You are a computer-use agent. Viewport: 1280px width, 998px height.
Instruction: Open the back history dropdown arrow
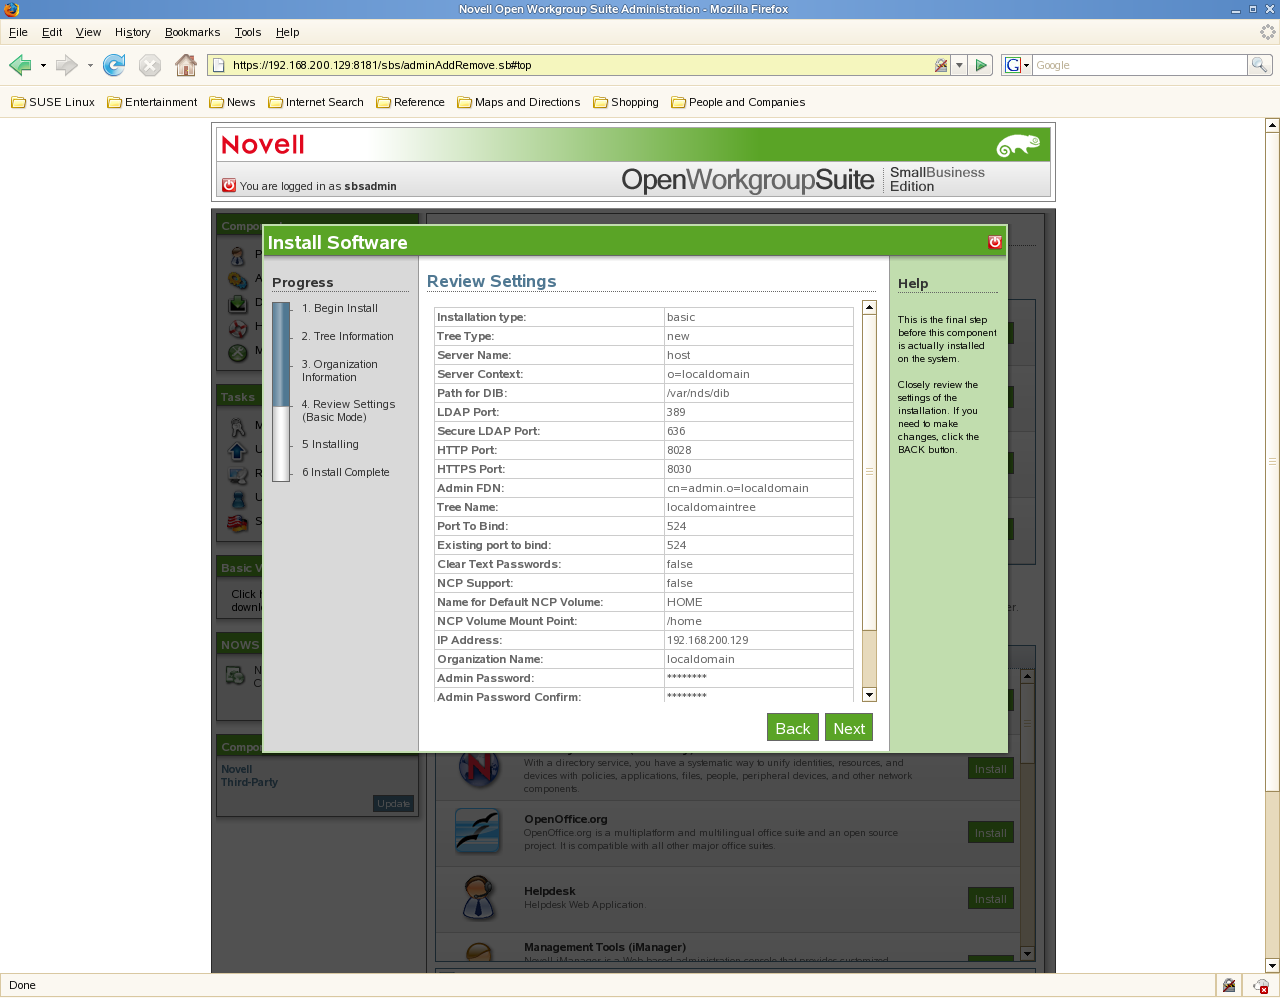(x=43, y=66)
